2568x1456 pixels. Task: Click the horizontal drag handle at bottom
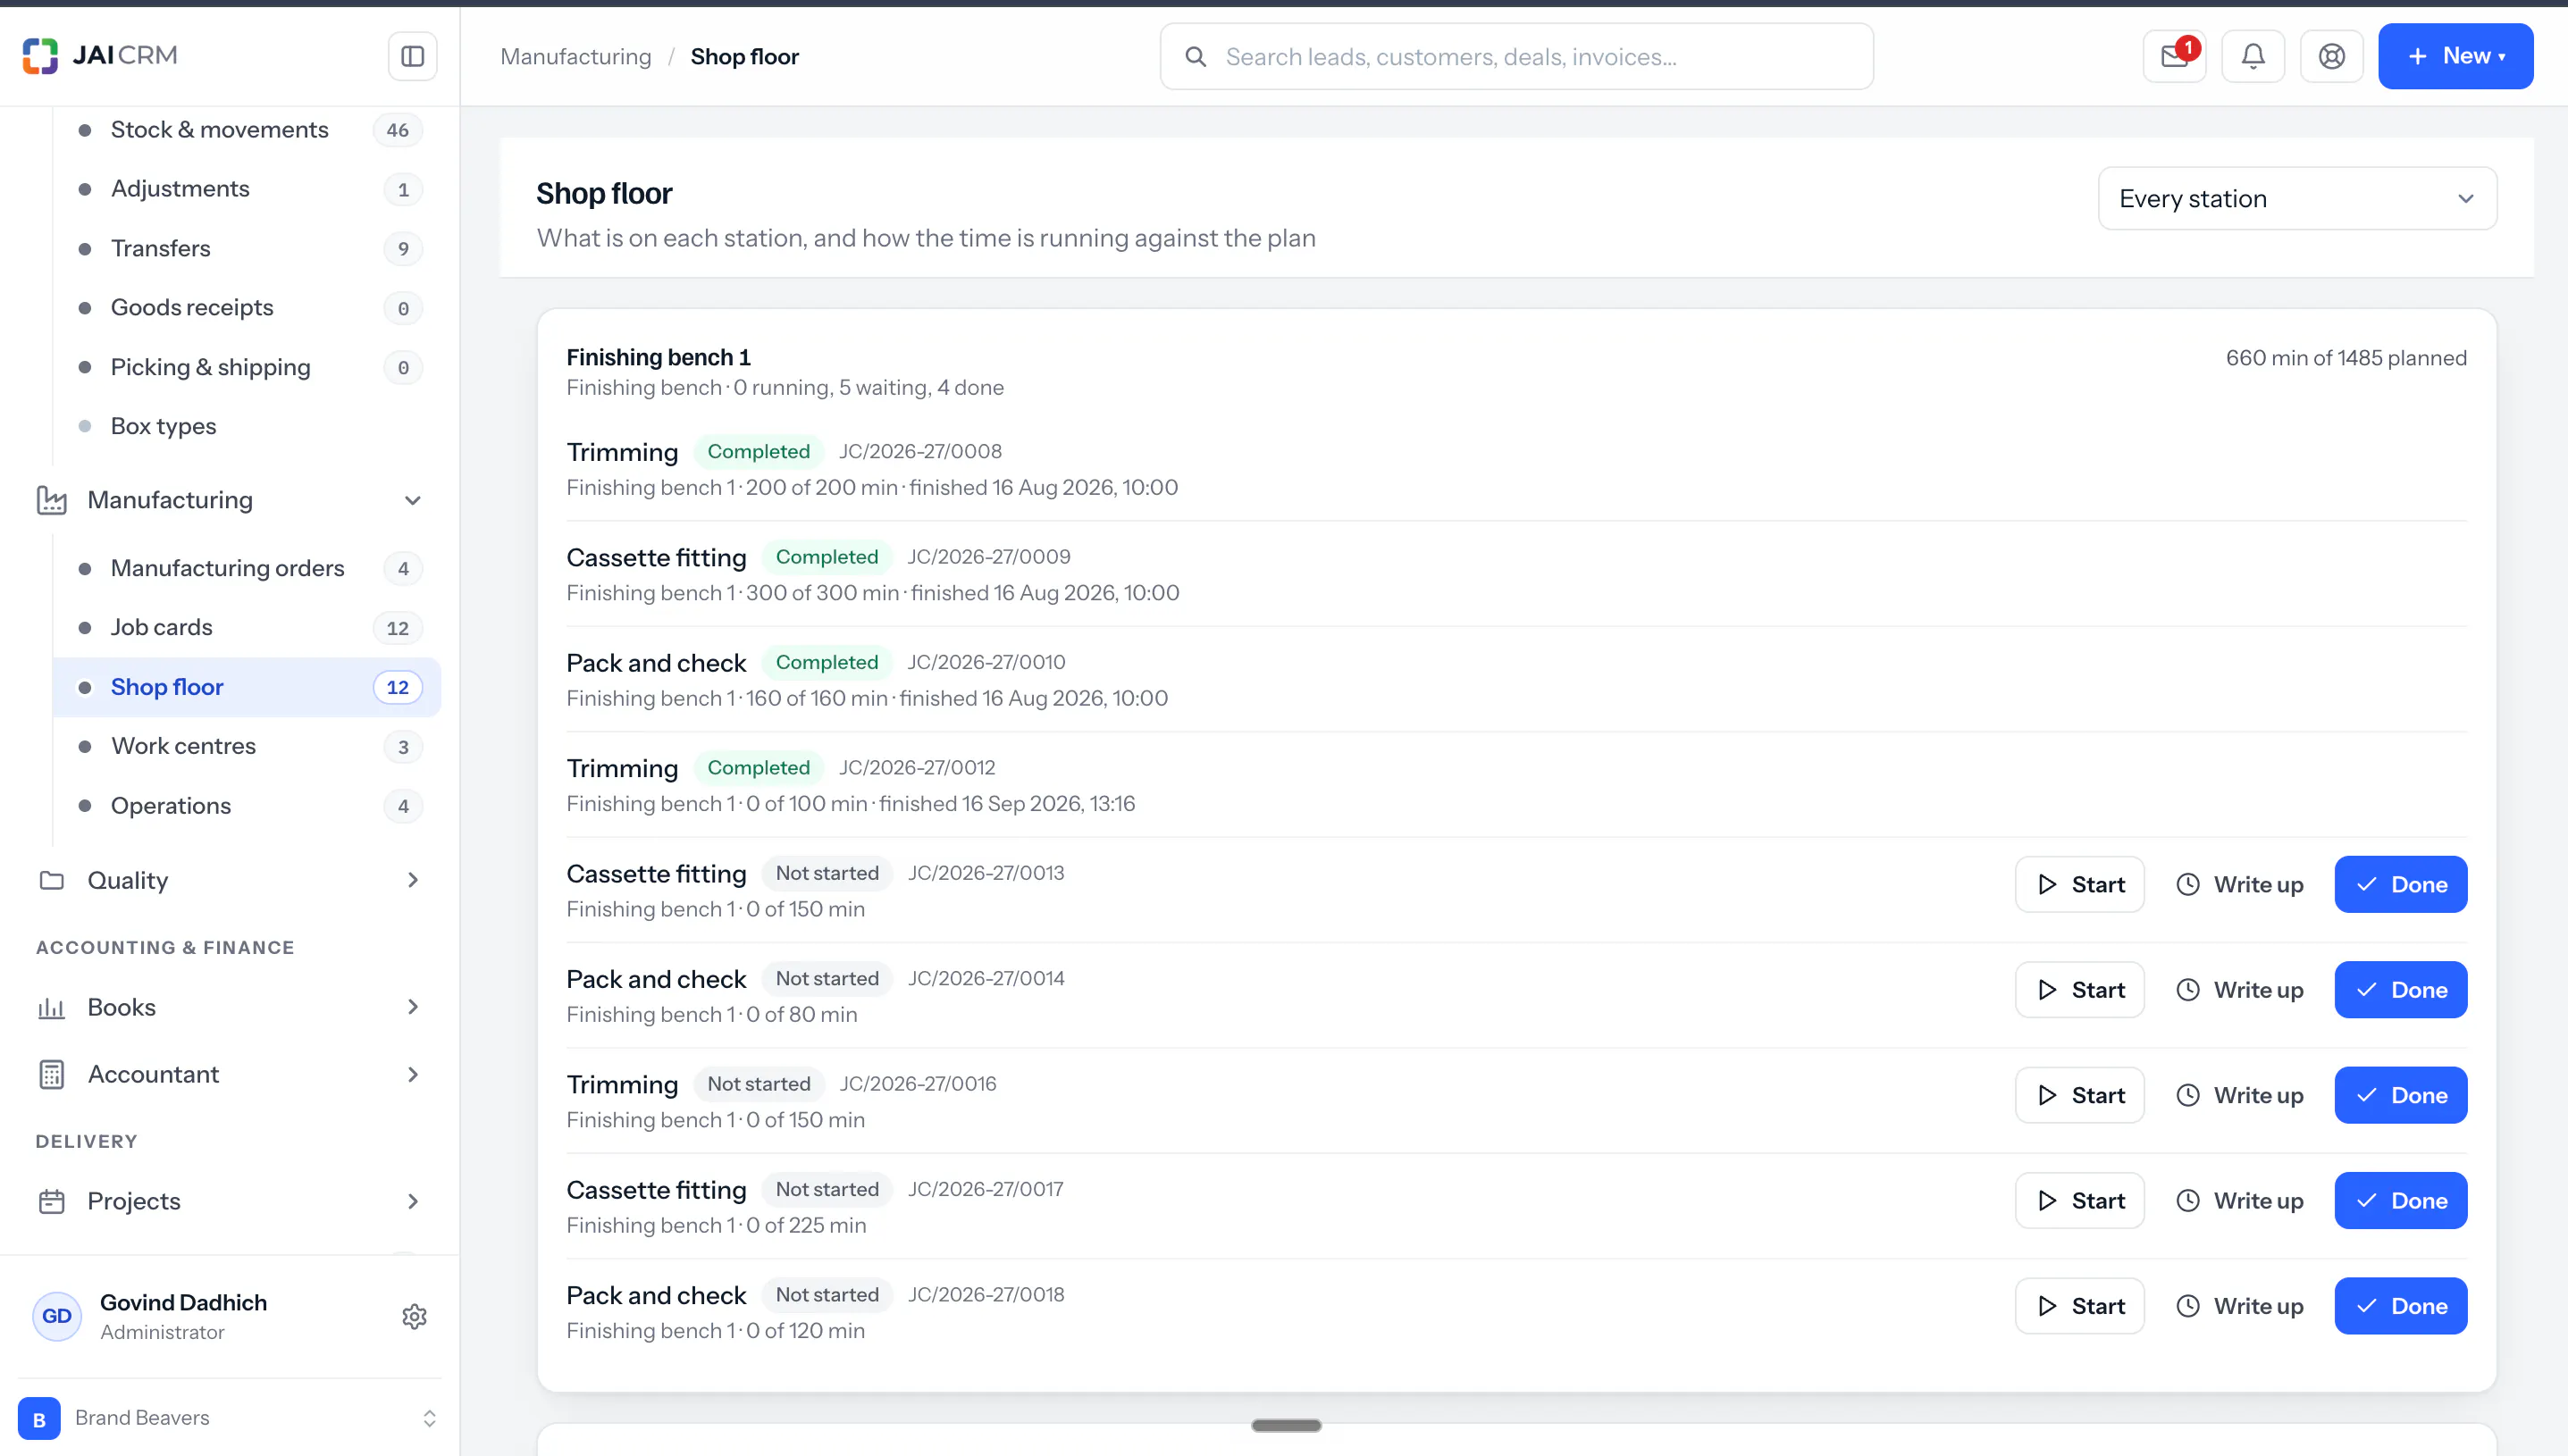tap(1286, 1425)
